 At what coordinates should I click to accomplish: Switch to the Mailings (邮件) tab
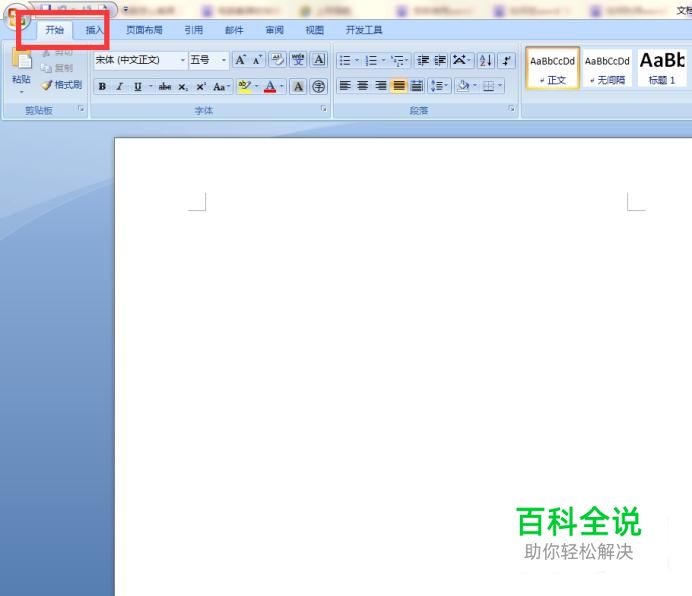[234, 30]
